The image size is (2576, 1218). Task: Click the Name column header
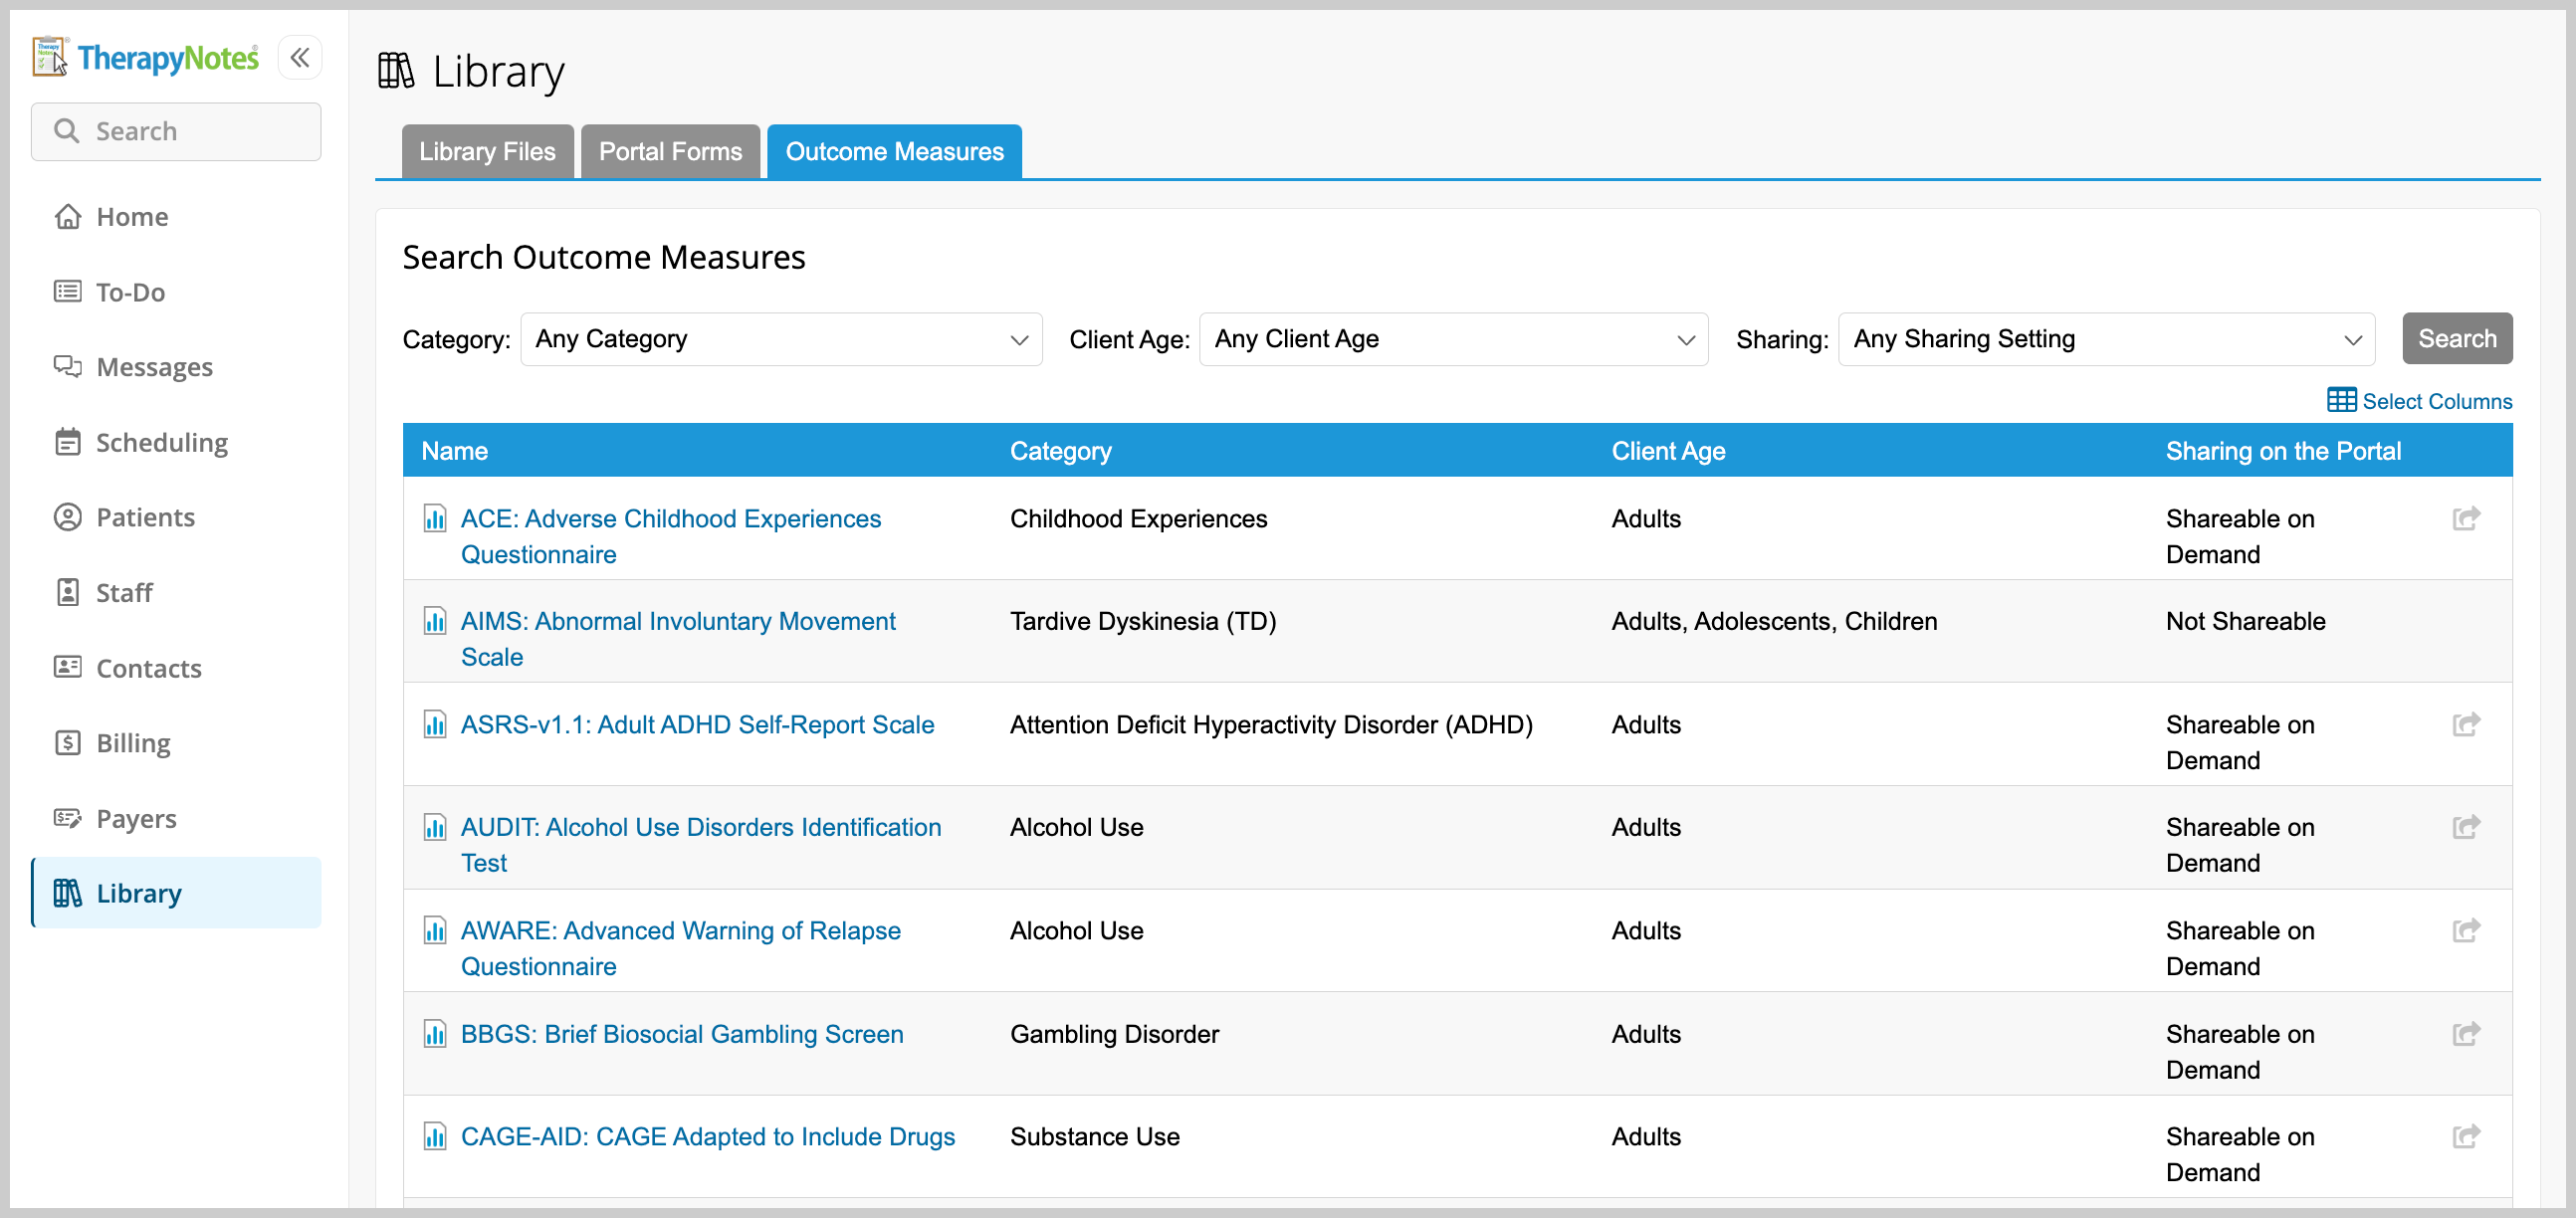point(454,450)
